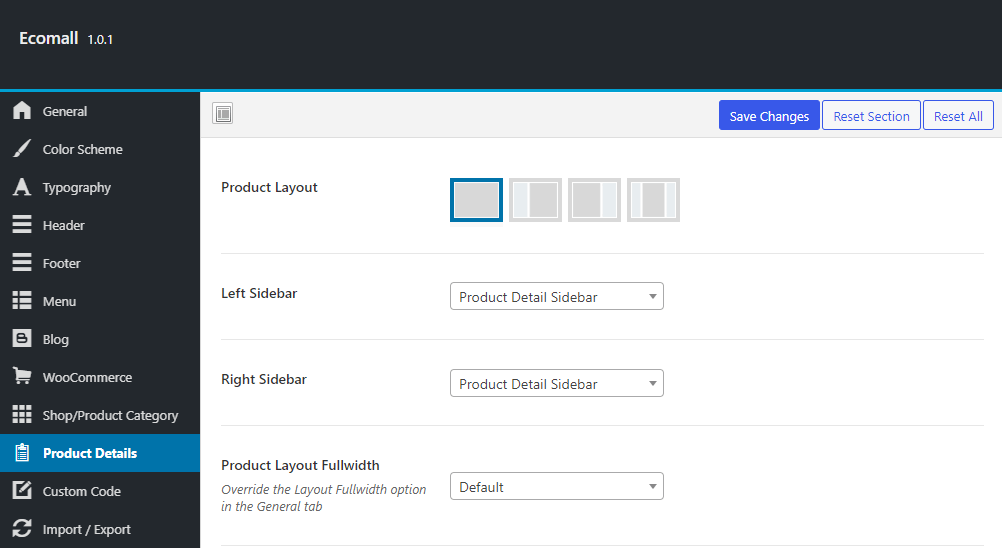This screenshot has width=1002, height=548.
Task: Open the Header settings section
Action: 100,225
